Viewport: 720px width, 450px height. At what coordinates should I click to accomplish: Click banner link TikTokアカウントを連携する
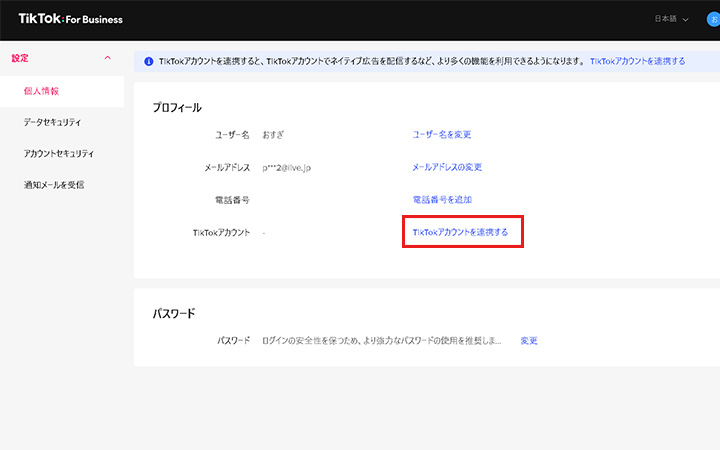pyautogui.click(x=637, y=61)
